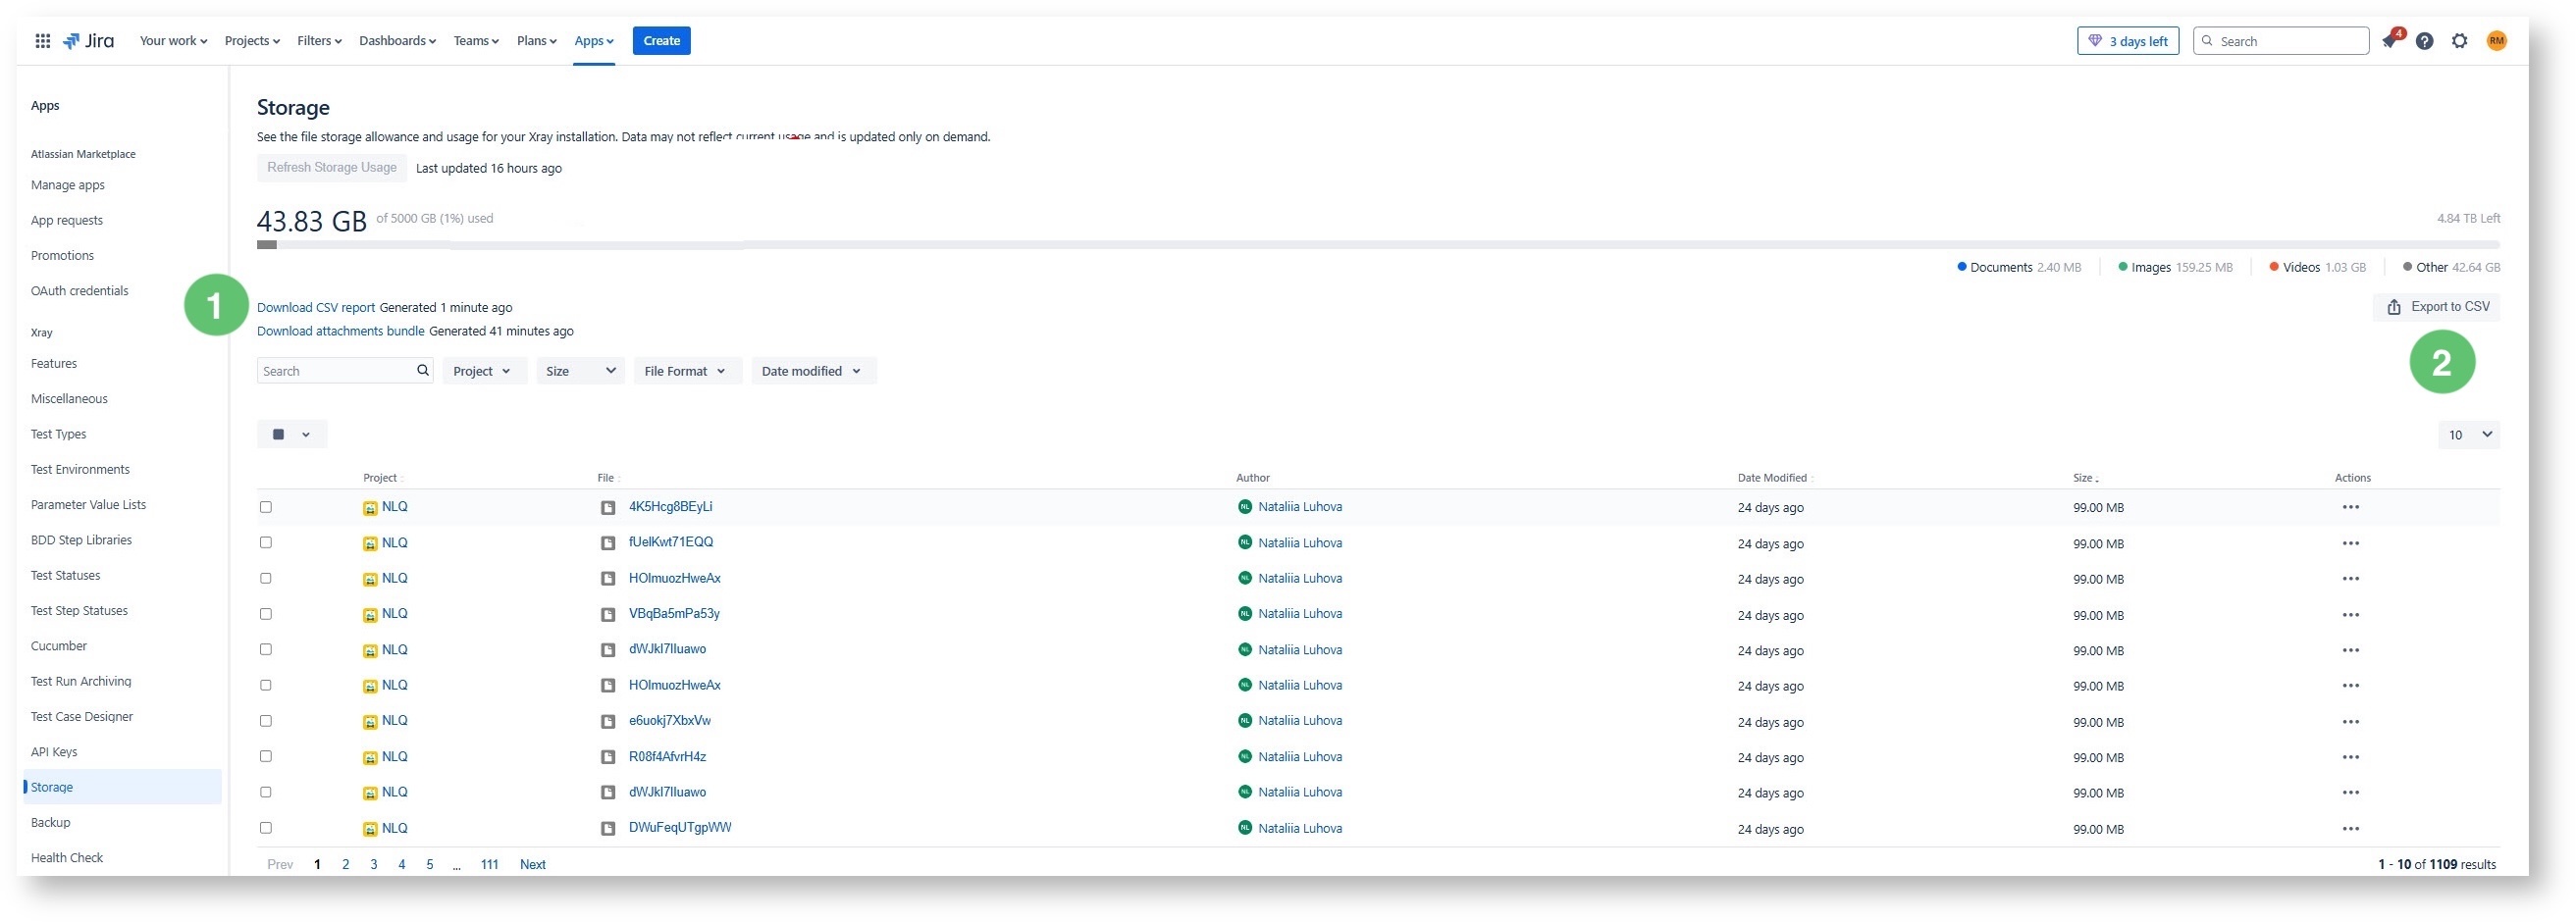Image resolution: width=2576 pixels, height=923 pixels.
Task: Open the notifications bell icon
Action: click(2389, 41)
